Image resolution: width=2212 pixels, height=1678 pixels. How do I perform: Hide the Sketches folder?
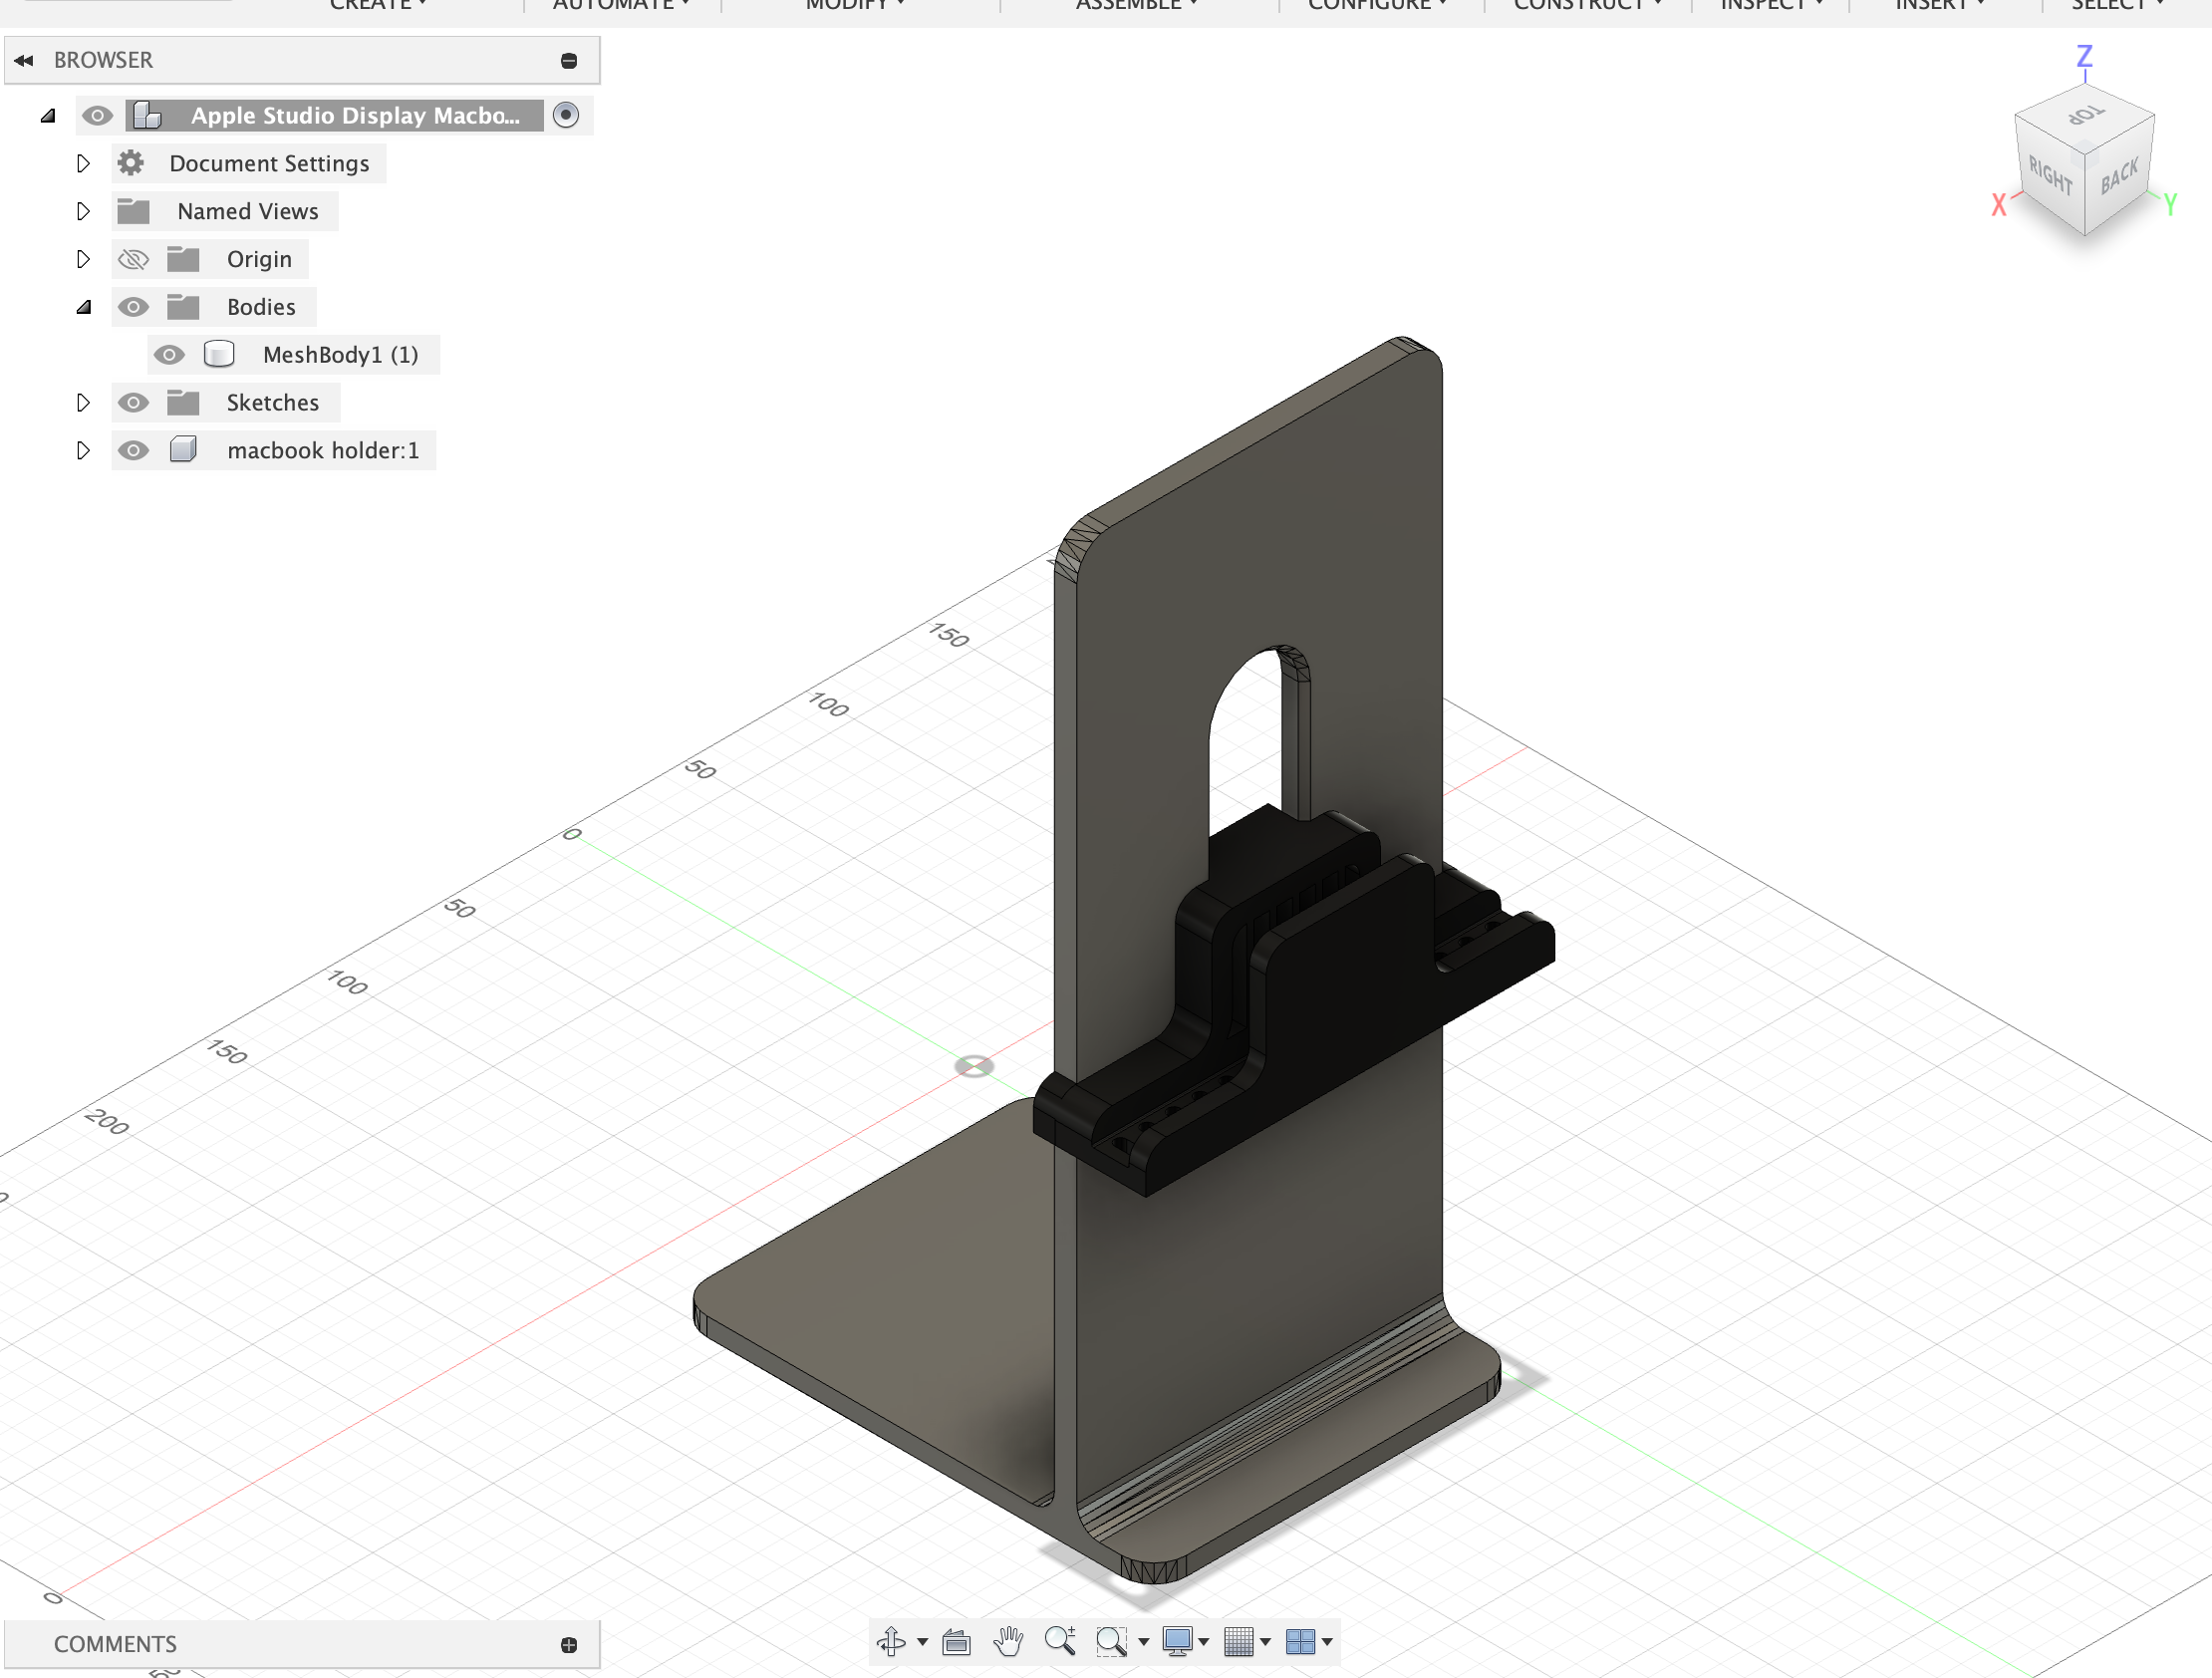pos(133,402)
